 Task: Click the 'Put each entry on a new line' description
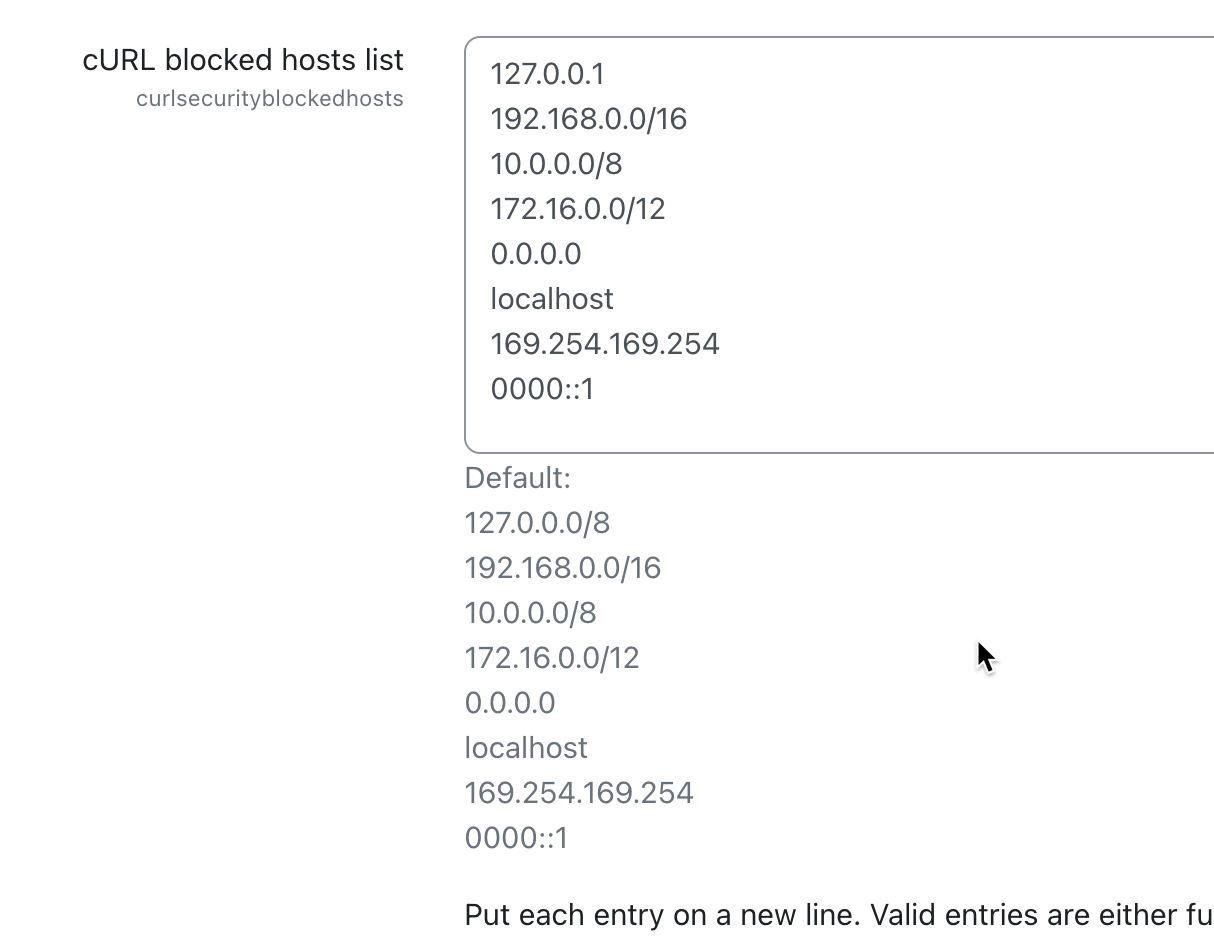pyautogui.click(x=839, y=915)
